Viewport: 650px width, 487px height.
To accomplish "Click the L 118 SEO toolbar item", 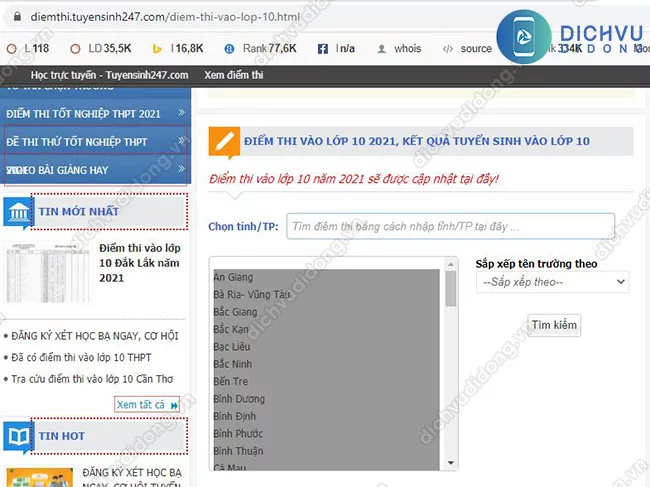I will coord(28,49).
